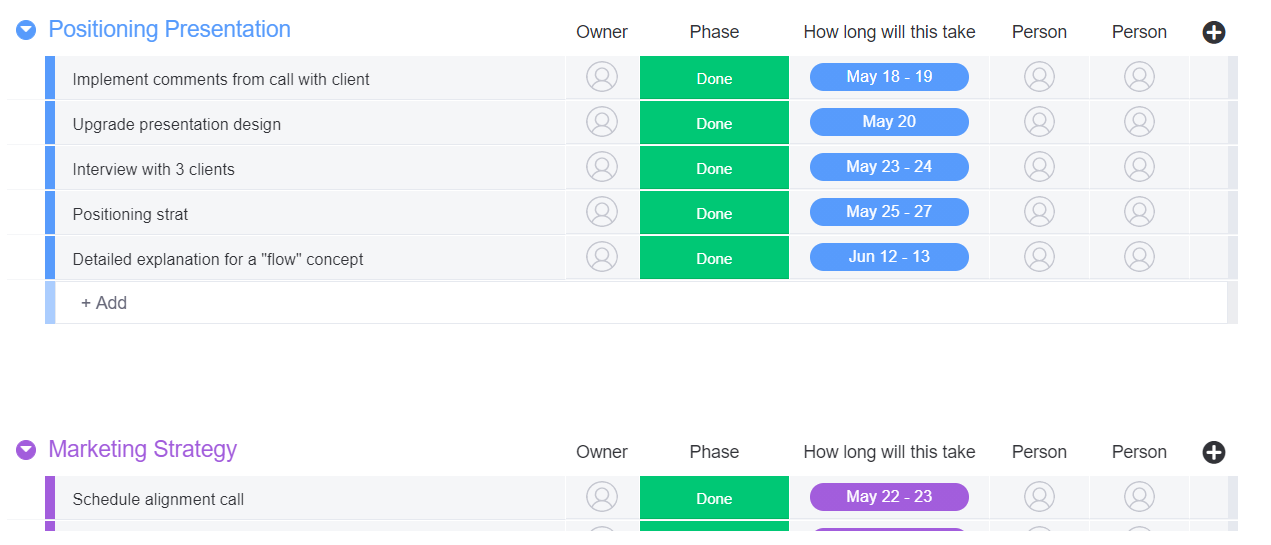Set first Person on Schedule alignment call
This screenshot has width=1271, height=545.
1039,497
